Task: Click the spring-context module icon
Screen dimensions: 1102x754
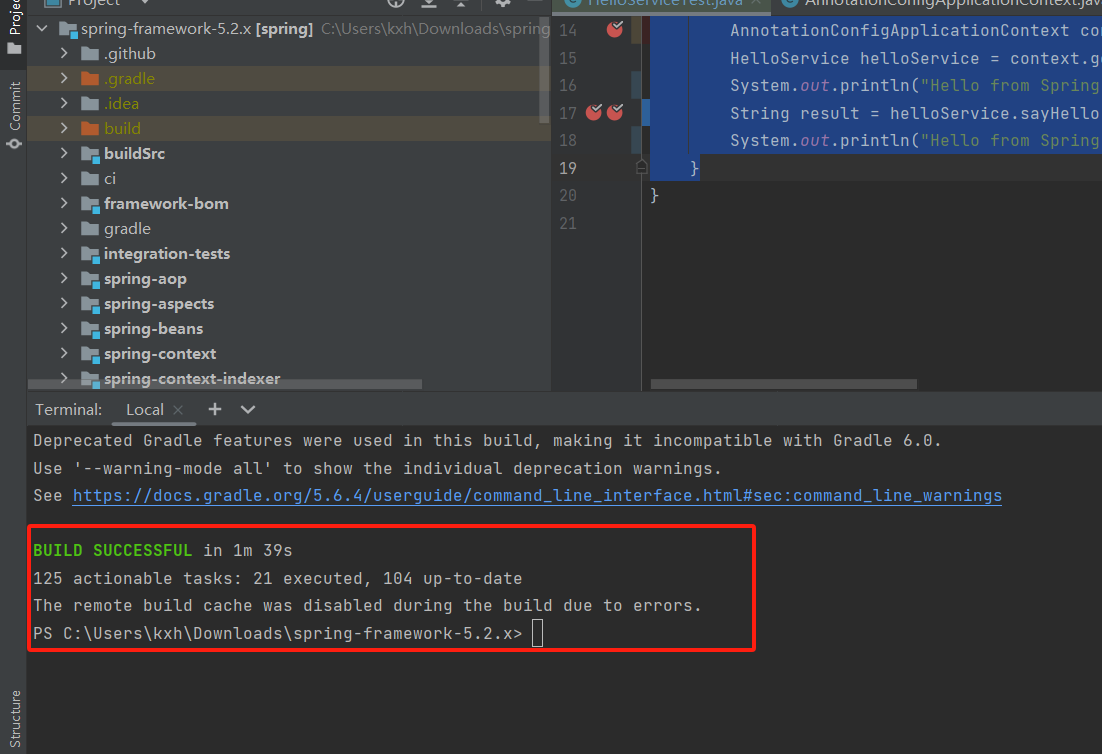Action: point(90,354)
